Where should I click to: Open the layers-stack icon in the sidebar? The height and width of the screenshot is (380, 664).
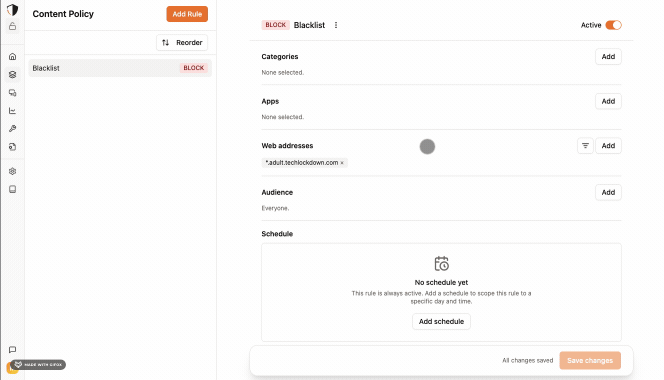pyautogui.click(x=12, y=75)
